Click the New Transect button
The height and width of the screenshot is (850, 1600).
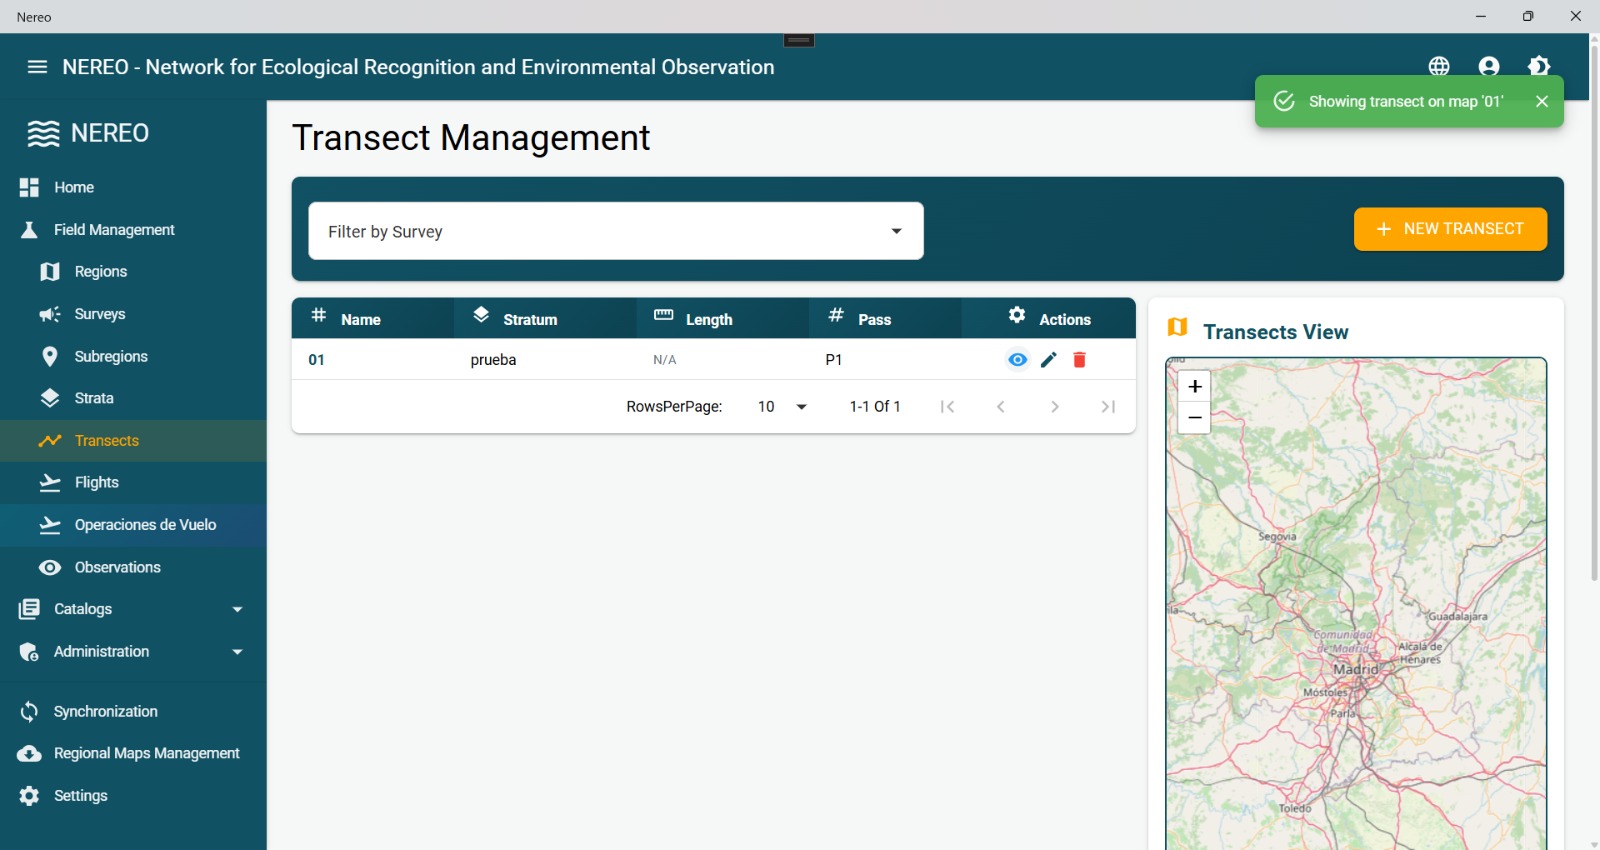(1450, 229)
